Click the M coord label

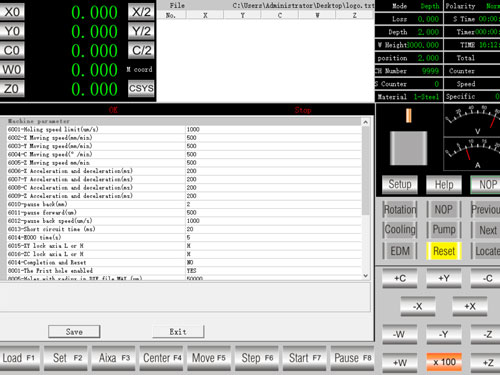tap(140, 70)
